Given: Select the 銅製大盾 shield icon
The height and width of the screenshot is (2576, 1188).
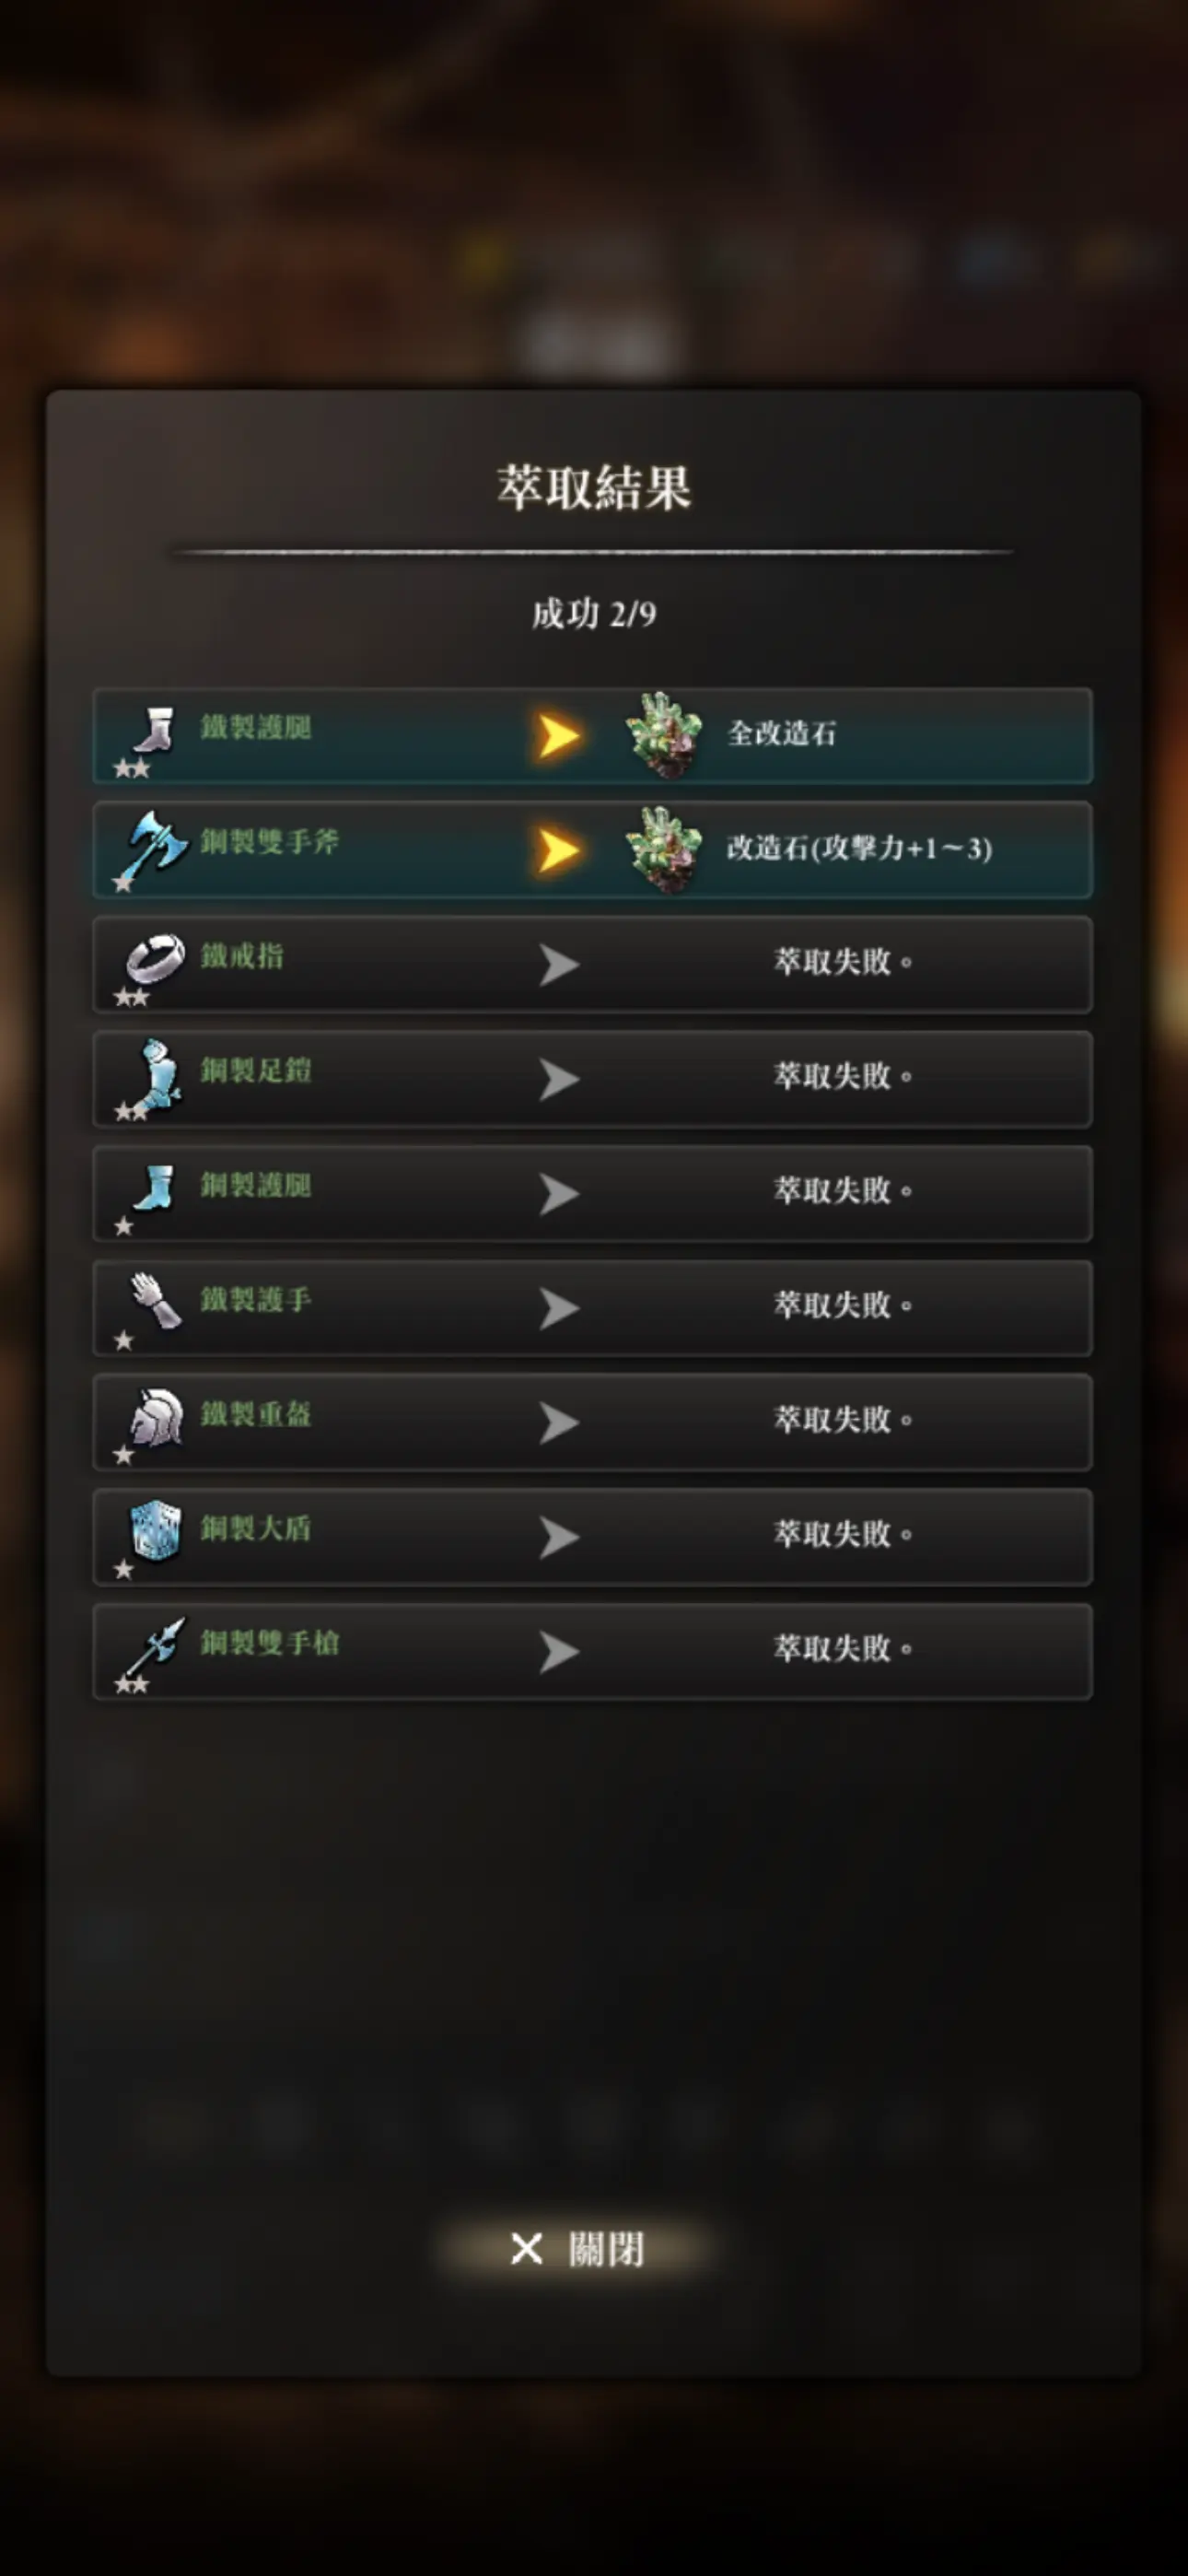Looking at the screenshot, I should point(157,1531).
